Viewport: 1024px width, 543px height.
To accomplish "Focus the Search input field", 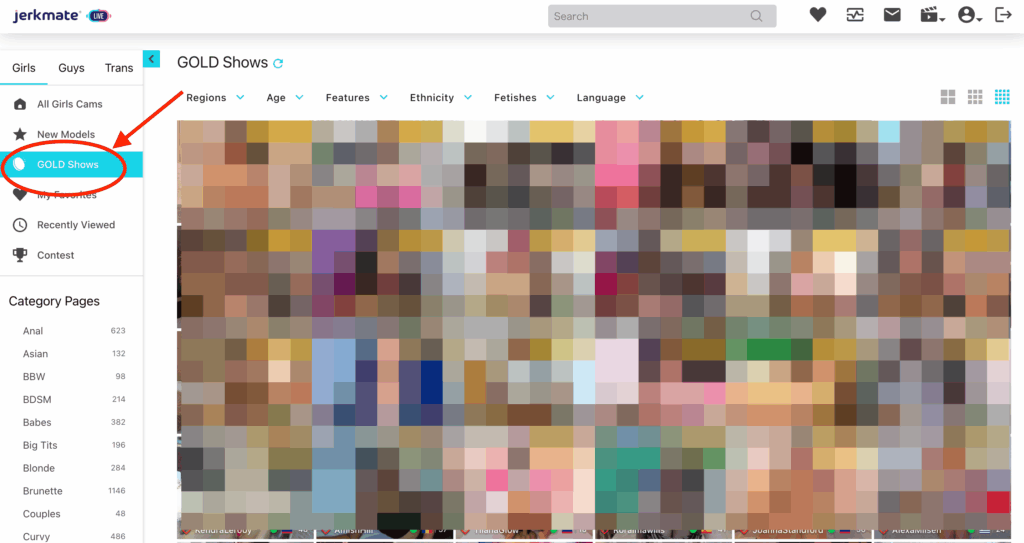I will coord(645,16).
